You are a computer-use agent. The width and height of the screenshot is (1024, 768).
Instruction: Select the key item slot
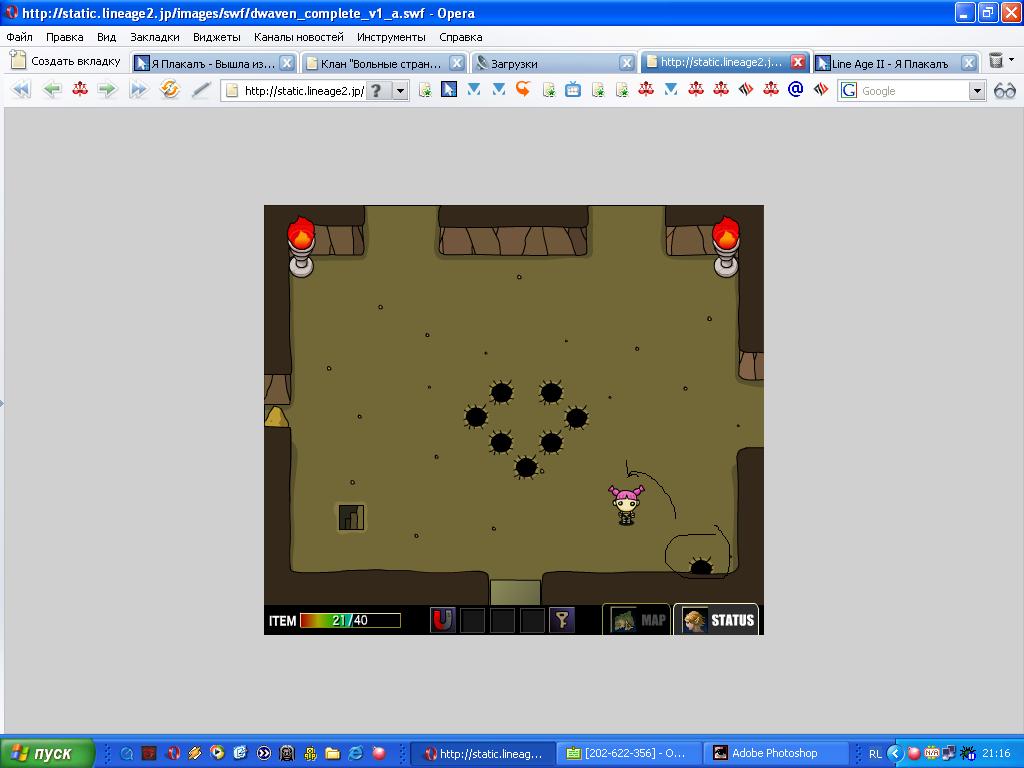562,620
